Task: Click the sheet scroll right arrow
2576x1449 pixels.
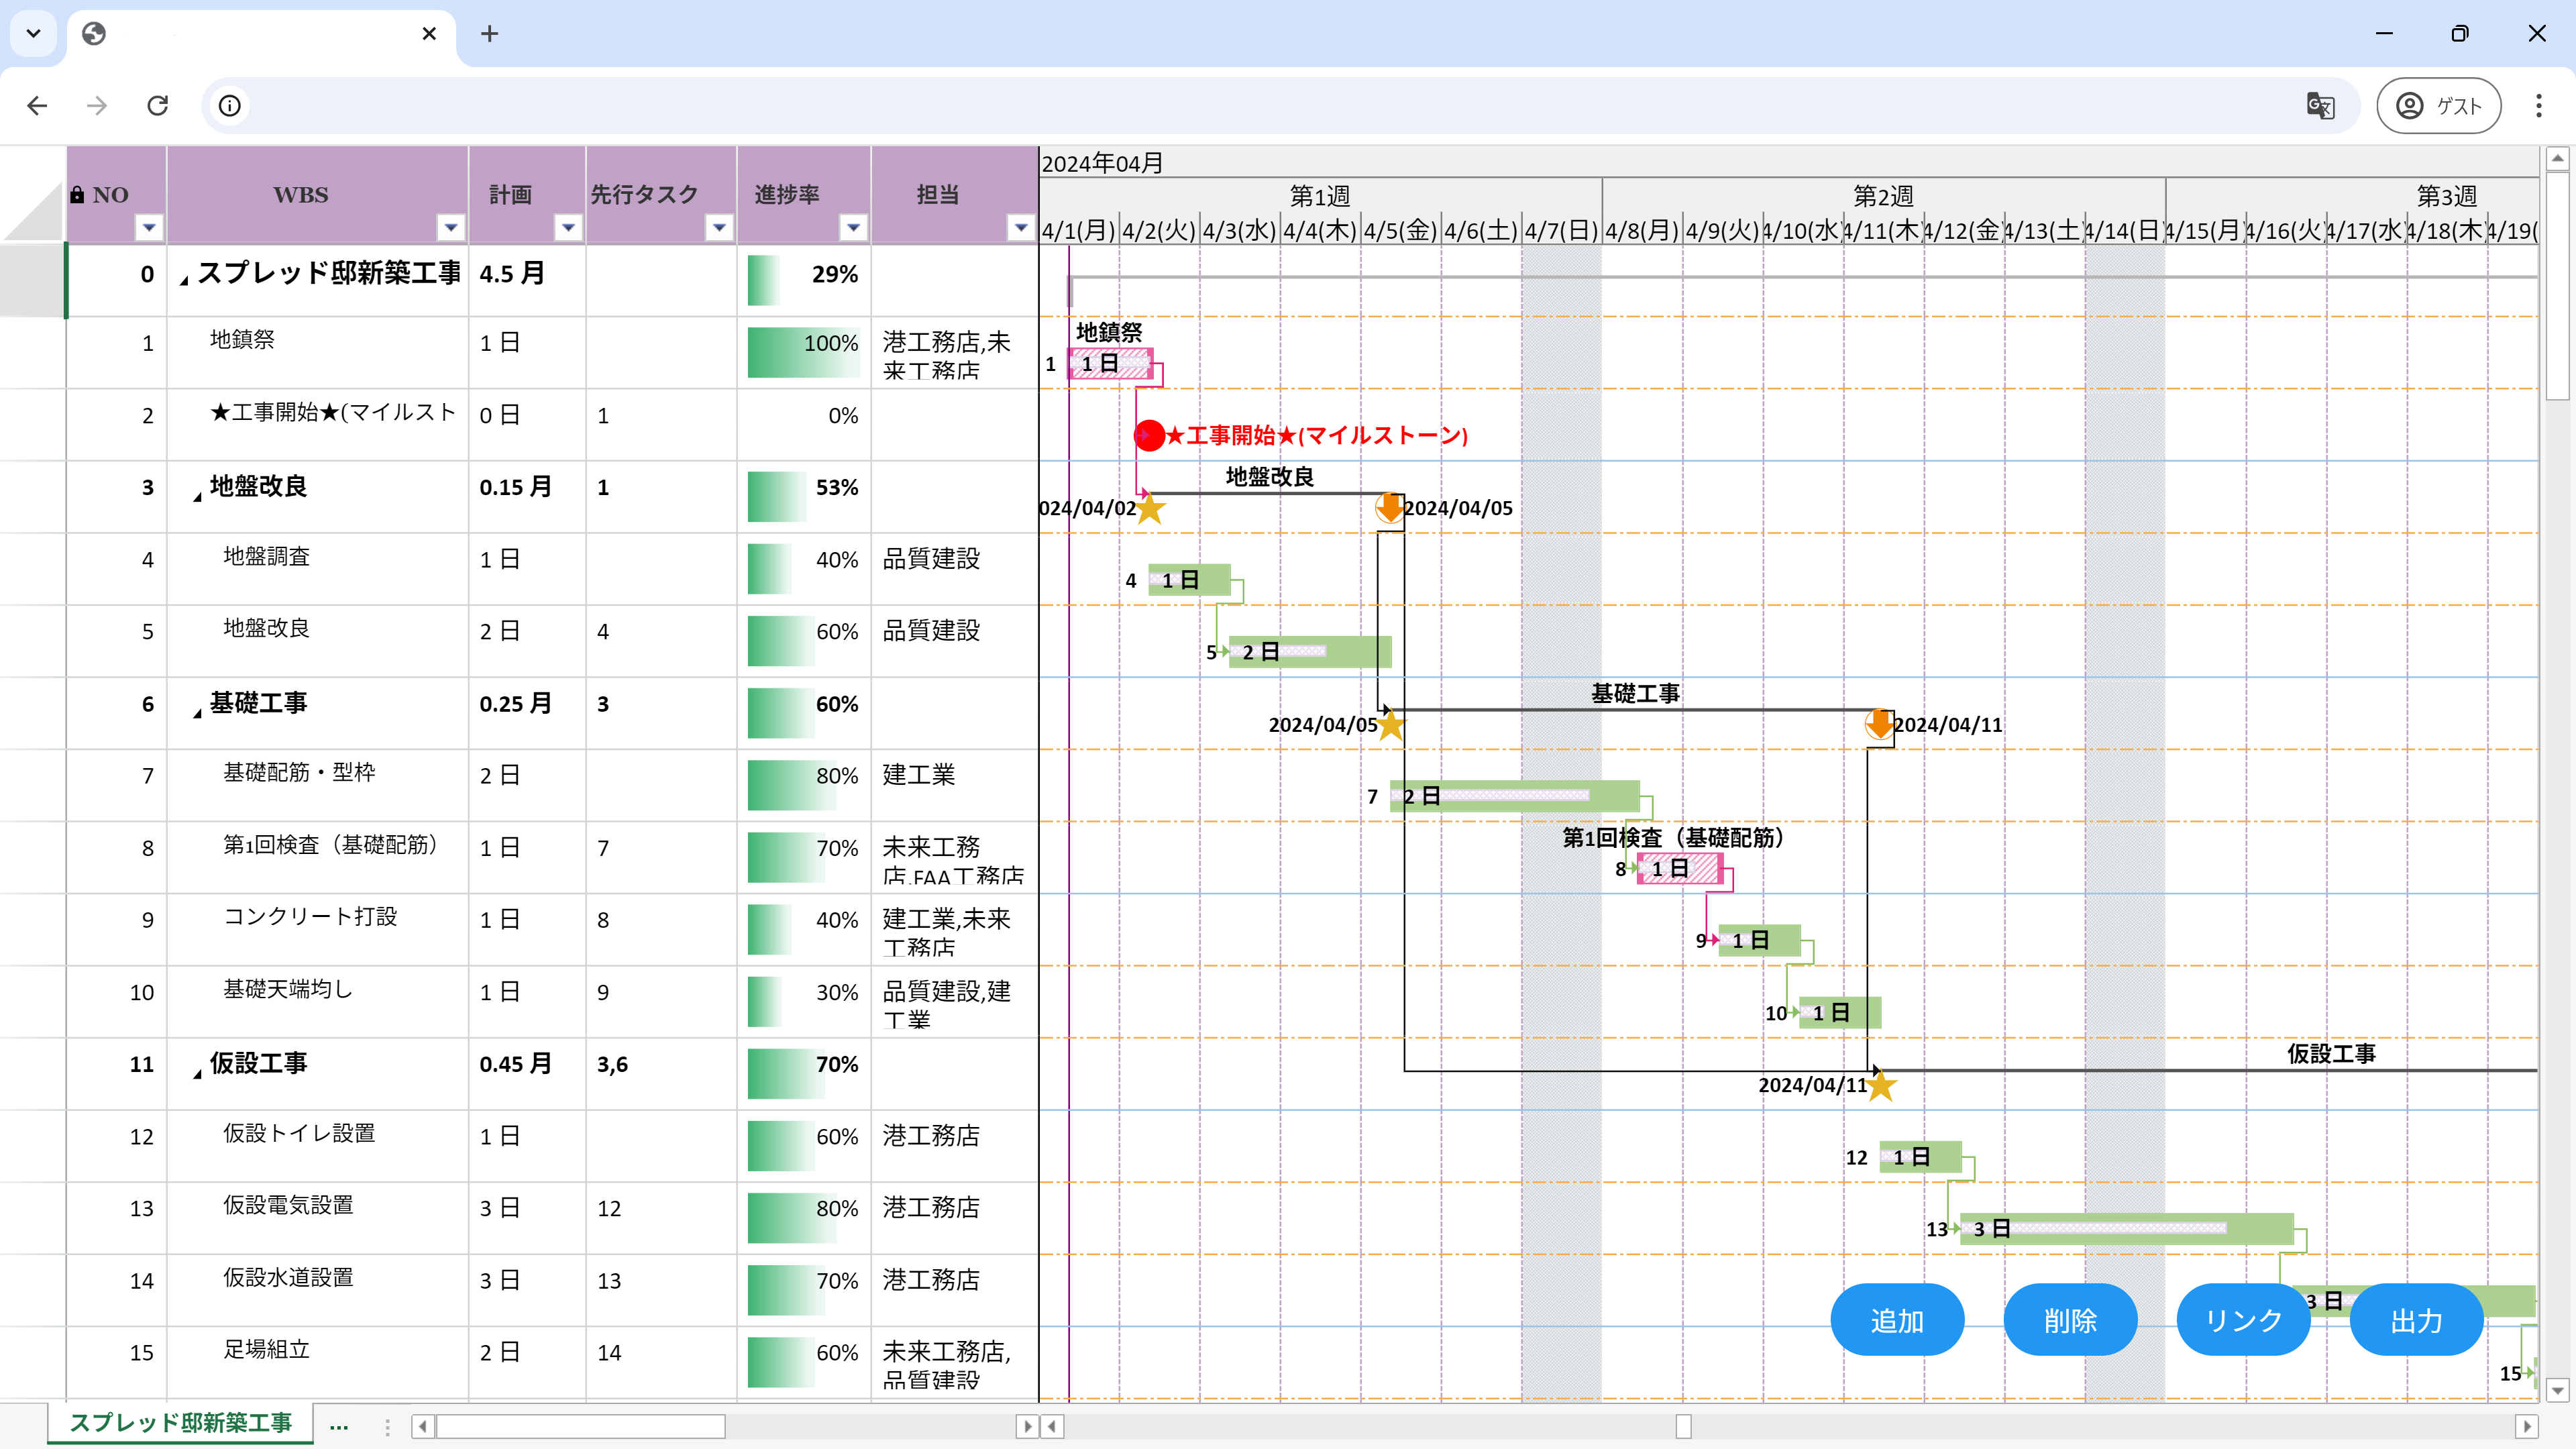Action: coord(1026,1426)
